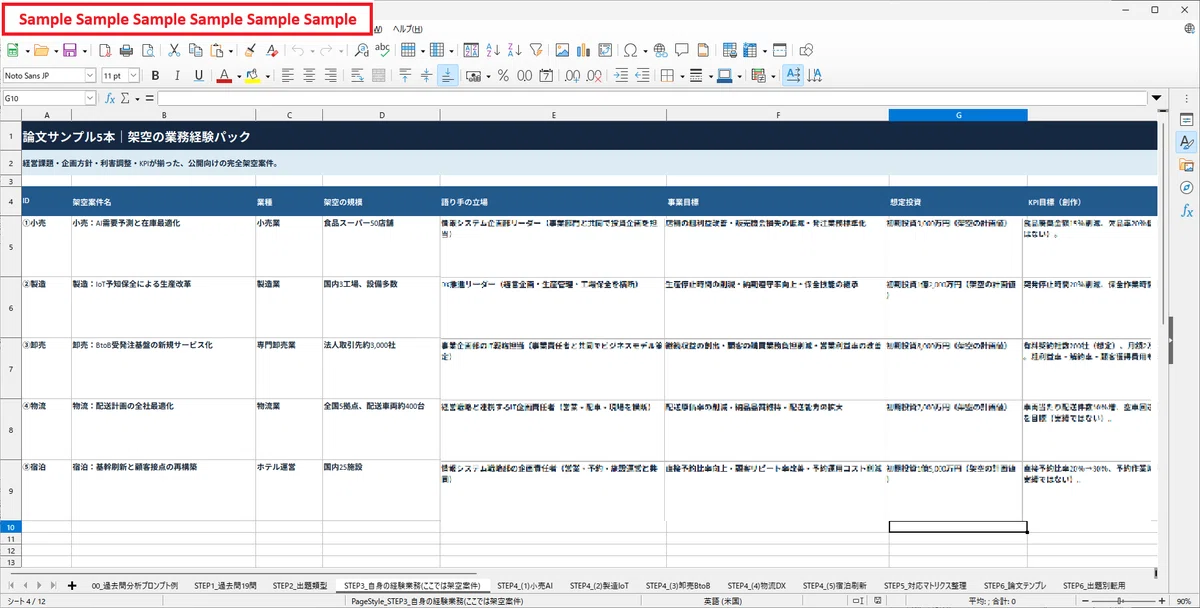Switch to sheet tab STEP1_過去問19問

(225, 585)
